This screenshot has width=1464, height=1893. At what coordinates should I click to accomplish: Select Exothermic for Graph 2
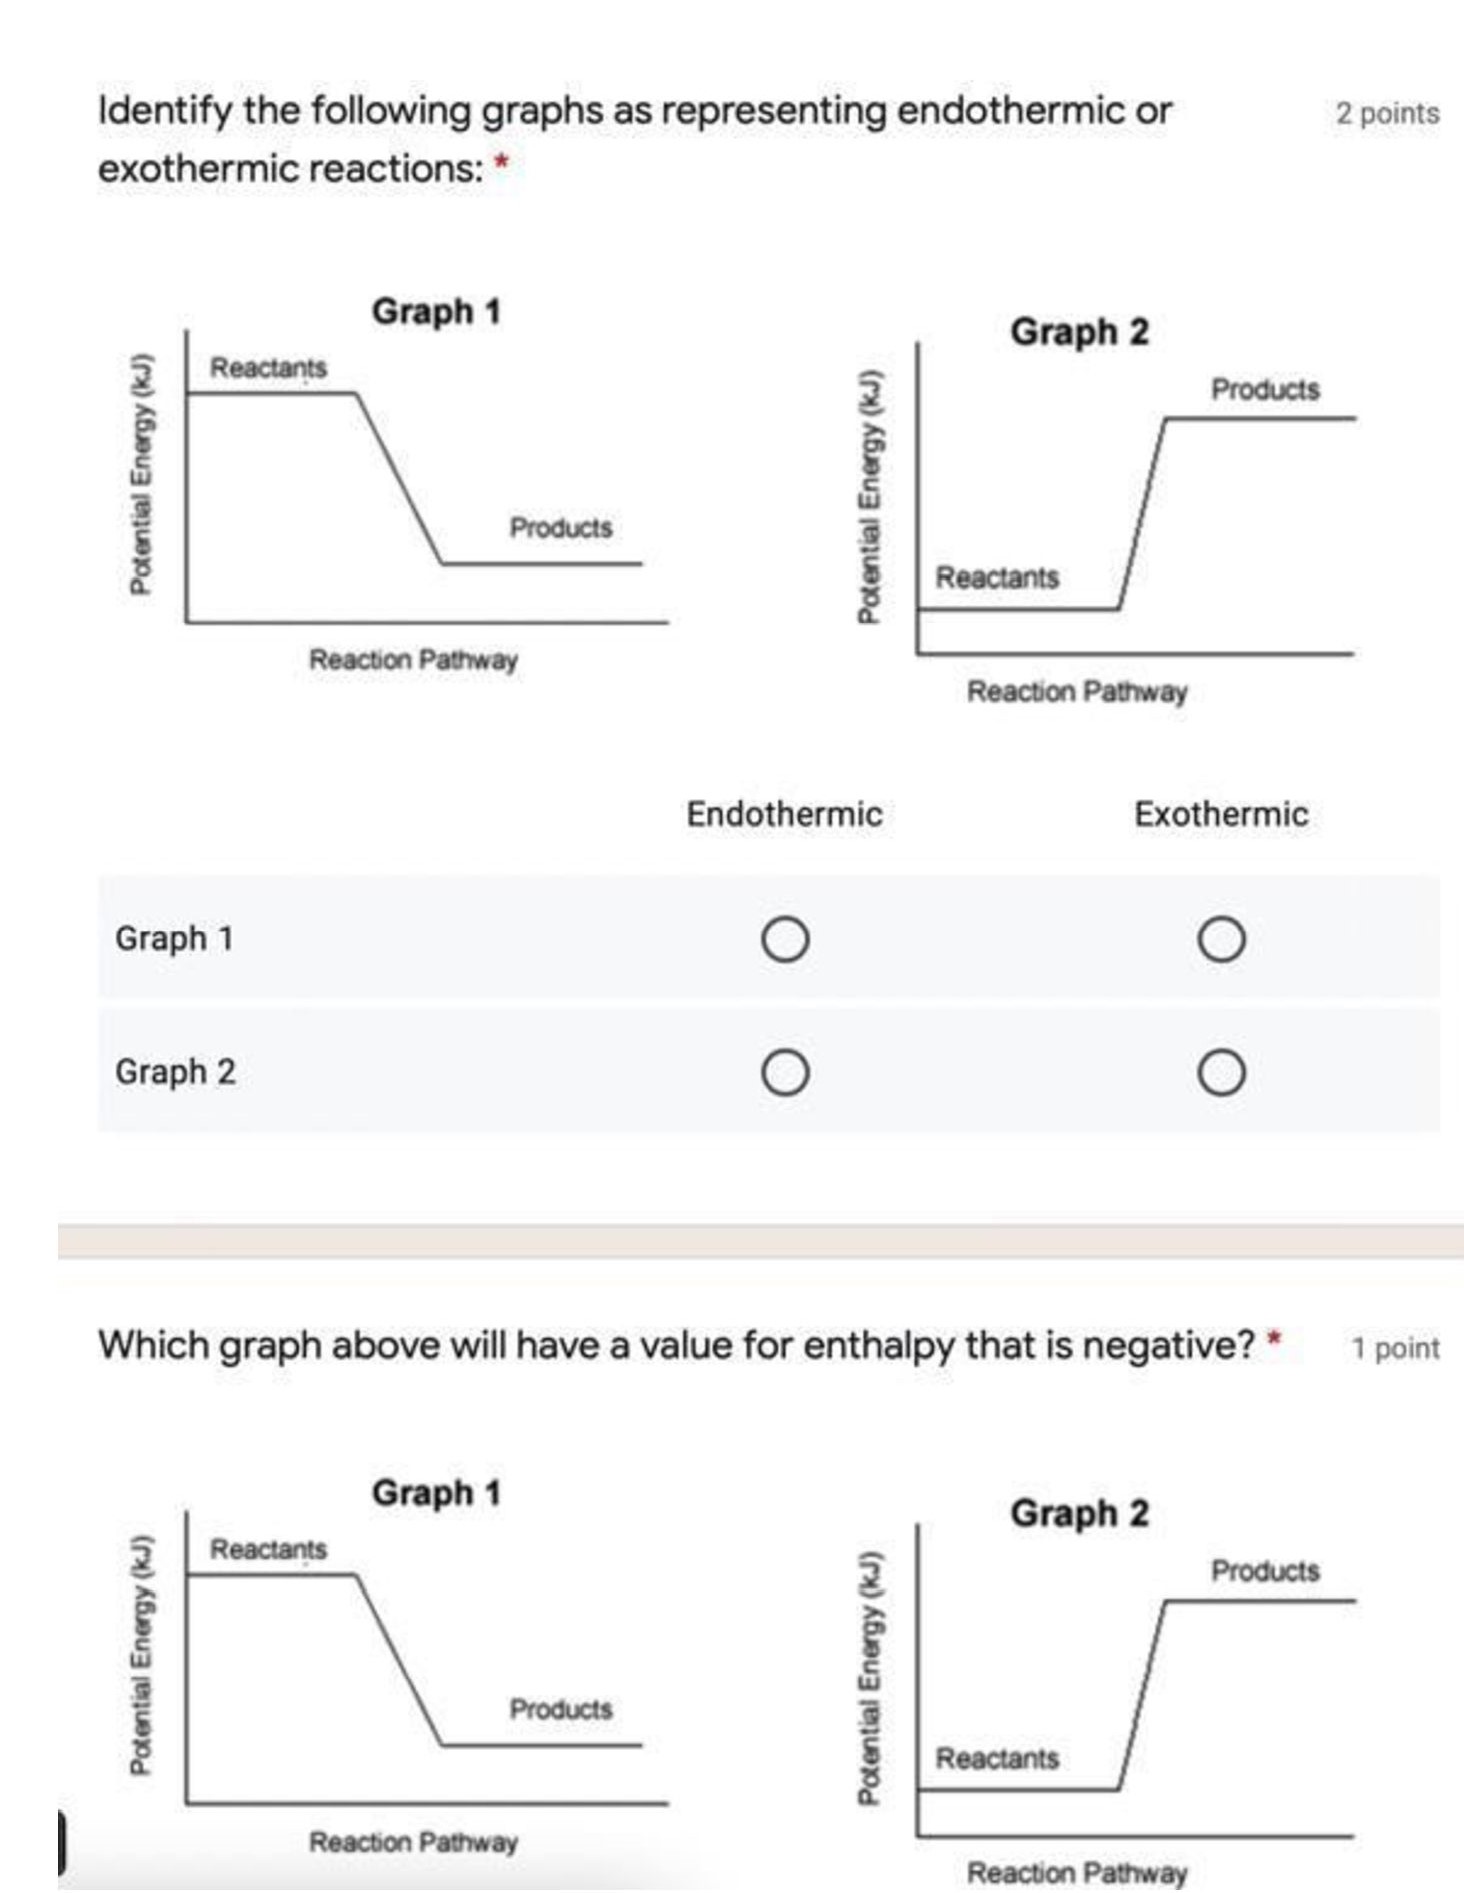tap(1221, 1073)
